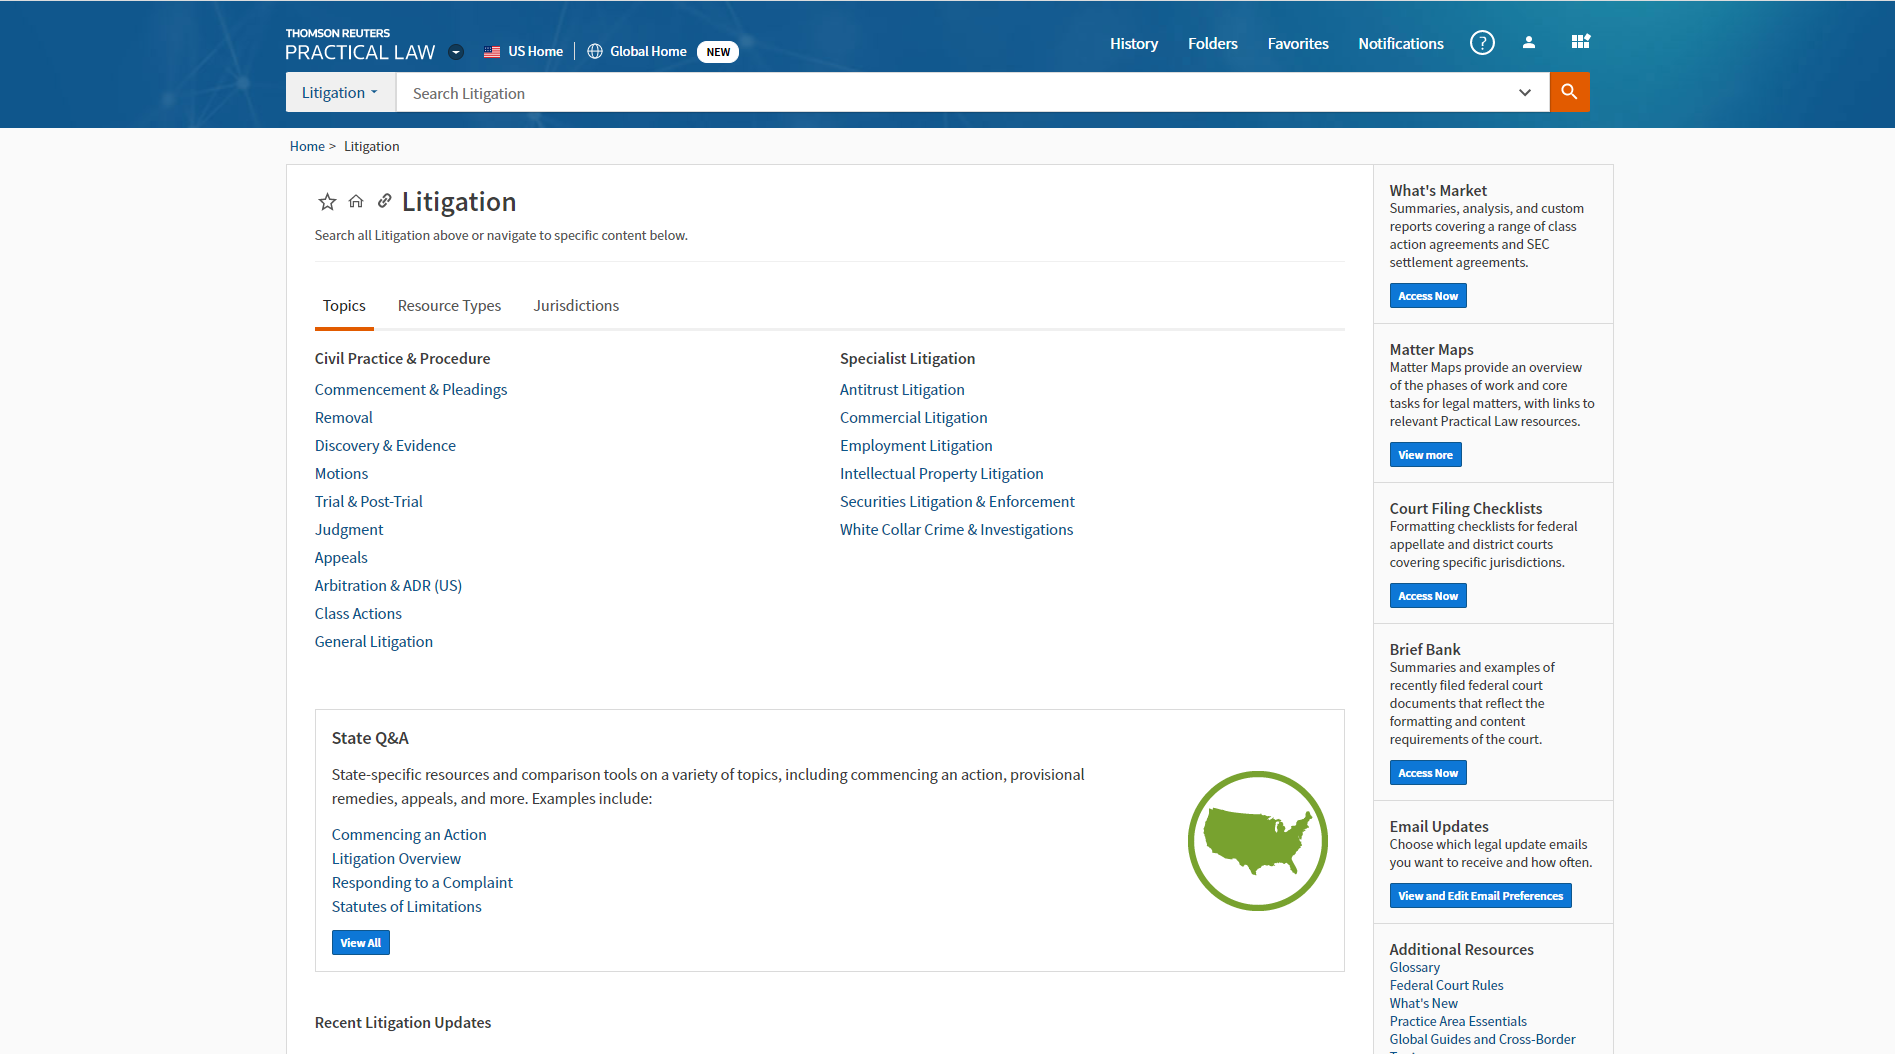Viewport: 1895px width, 1054px height.
Task: Copy link to Litigation page icon
Action: [x=384, y=202]
